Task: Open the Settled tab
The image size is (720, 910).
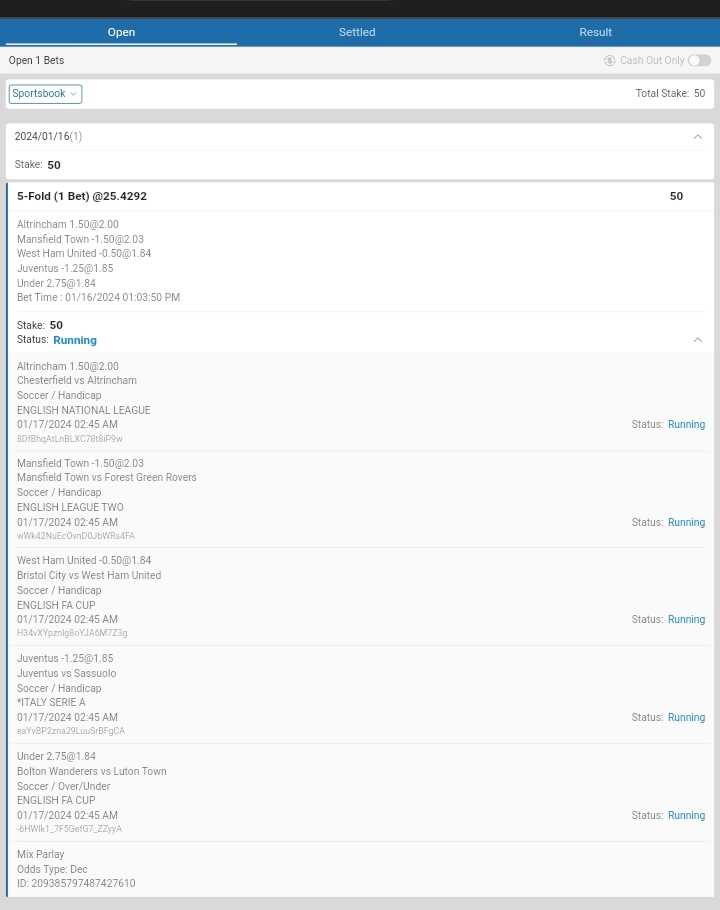Action: [357, 32]
